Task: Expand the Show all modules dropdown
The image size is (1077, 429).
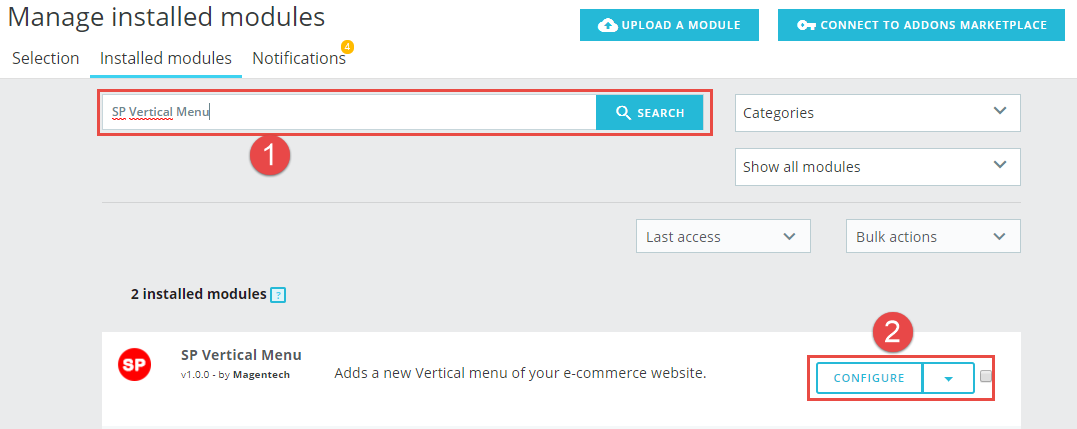Action: 878,167
